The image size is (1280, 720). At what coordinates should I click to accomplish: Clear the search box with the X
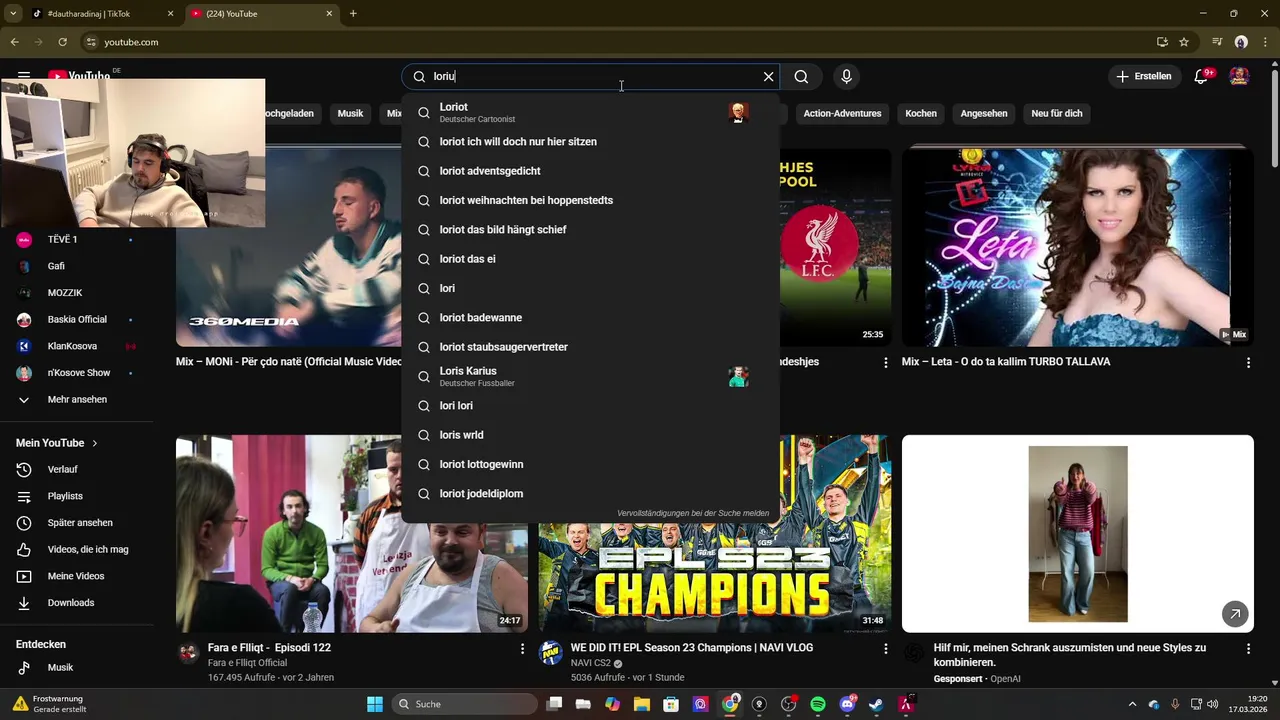768,76
